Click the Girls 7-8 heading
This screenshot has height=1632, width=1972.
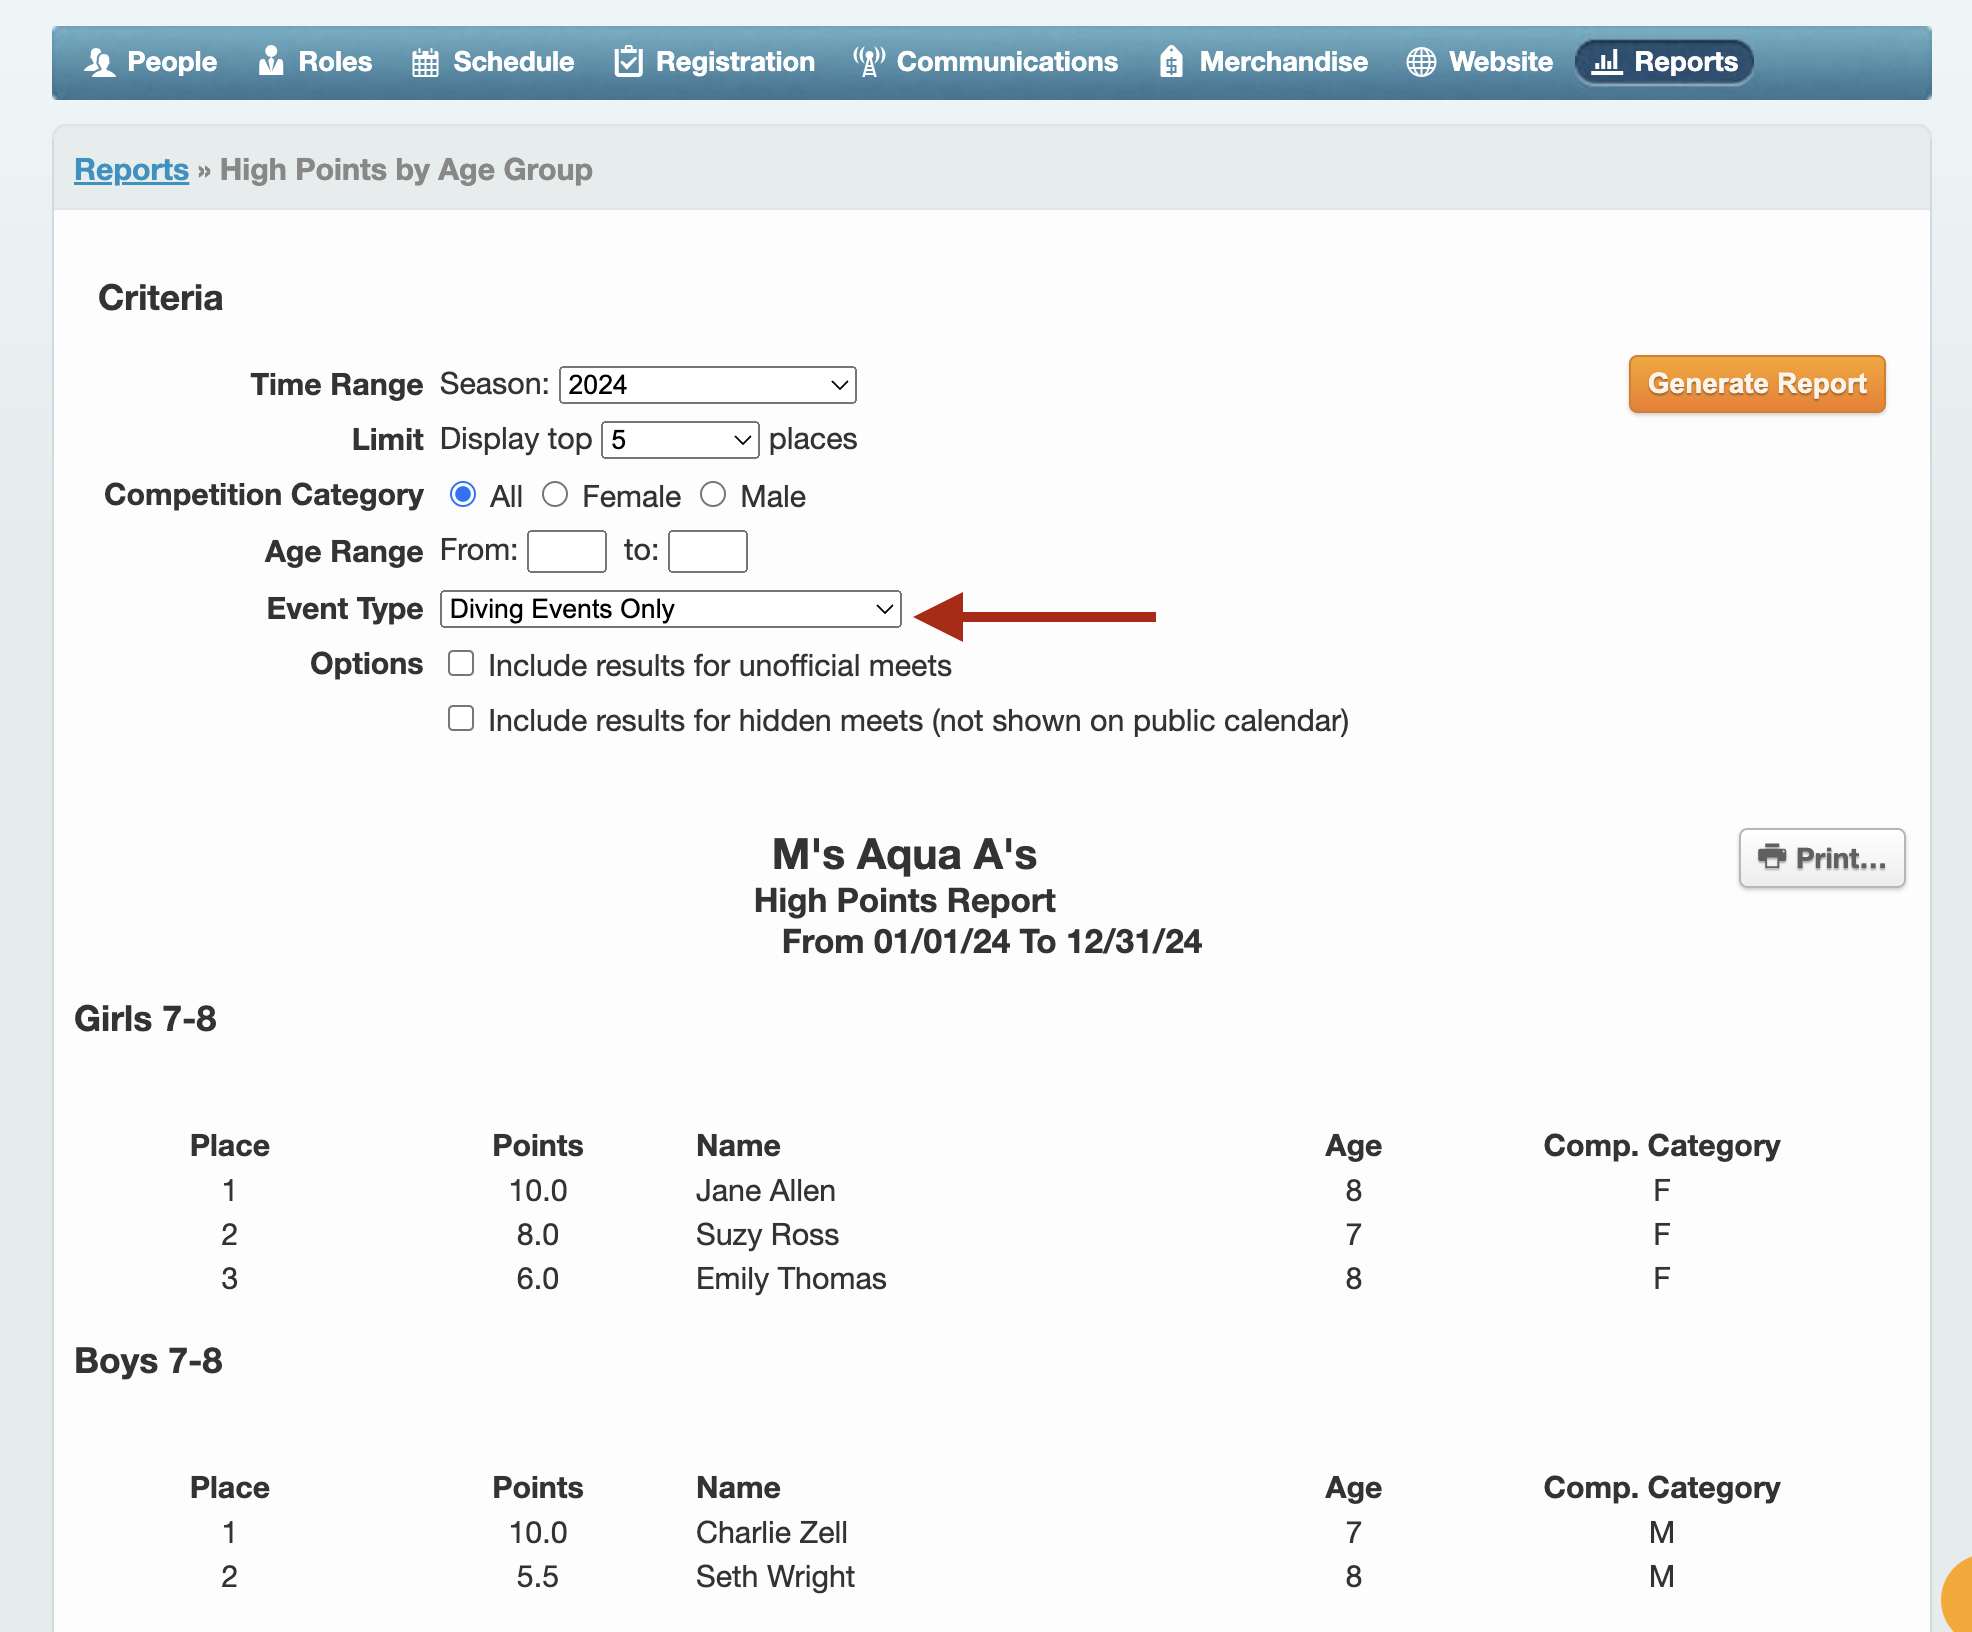click(x=145, y=1019)
